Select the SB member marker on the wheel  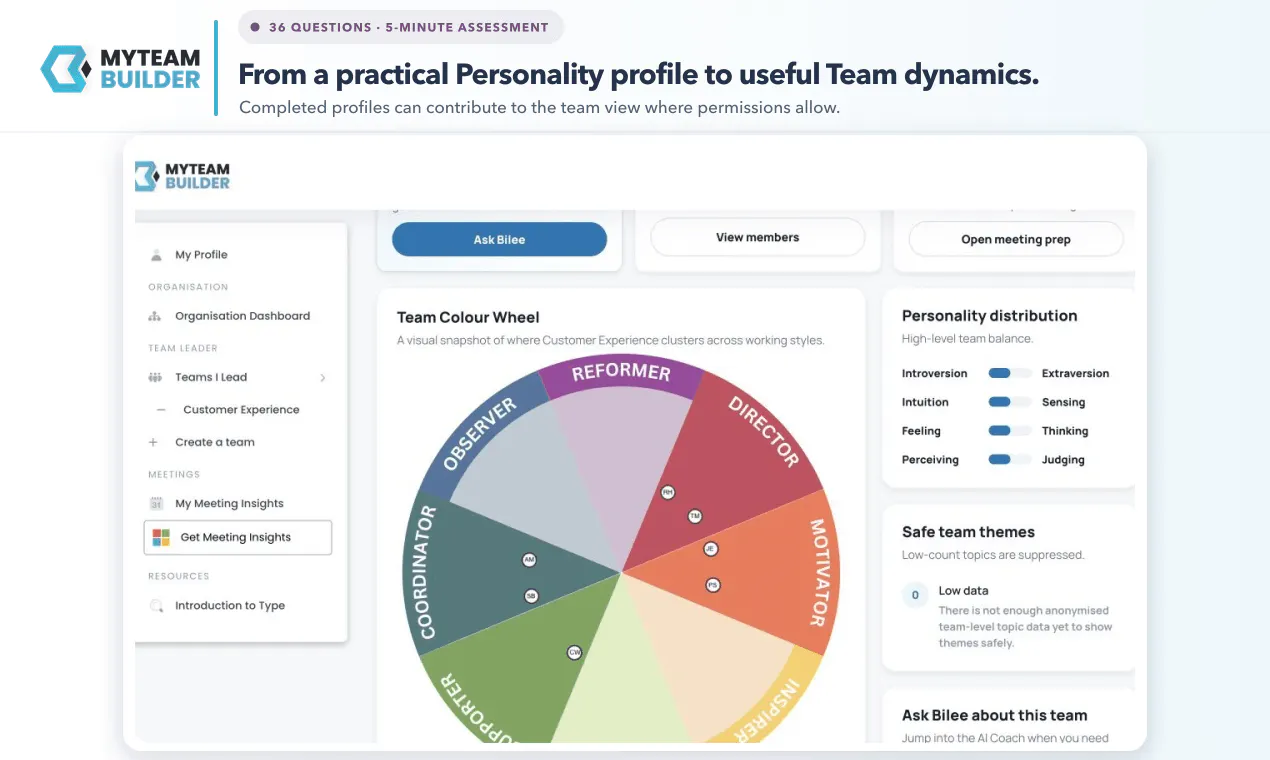point(531,596)
